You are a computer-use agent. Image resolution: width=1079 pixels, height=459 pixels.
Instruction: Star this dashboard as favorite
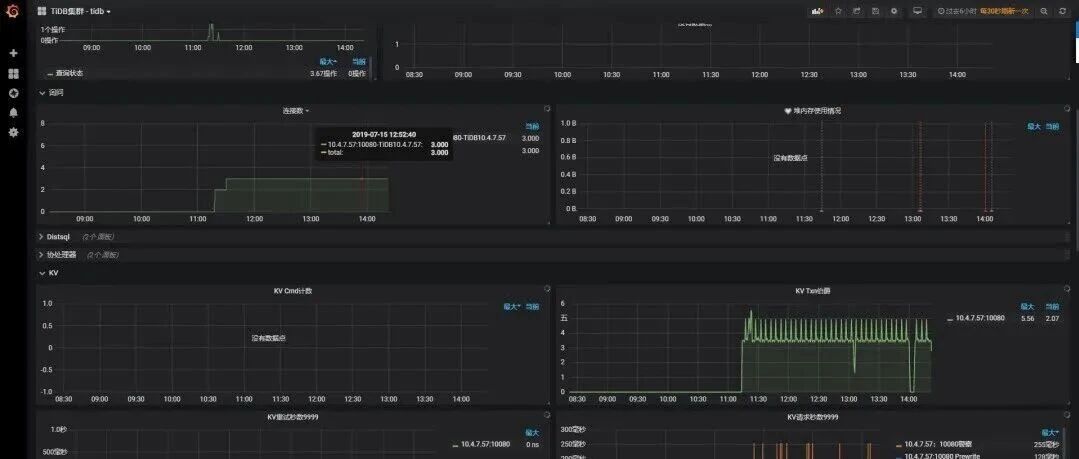[838, 11]
